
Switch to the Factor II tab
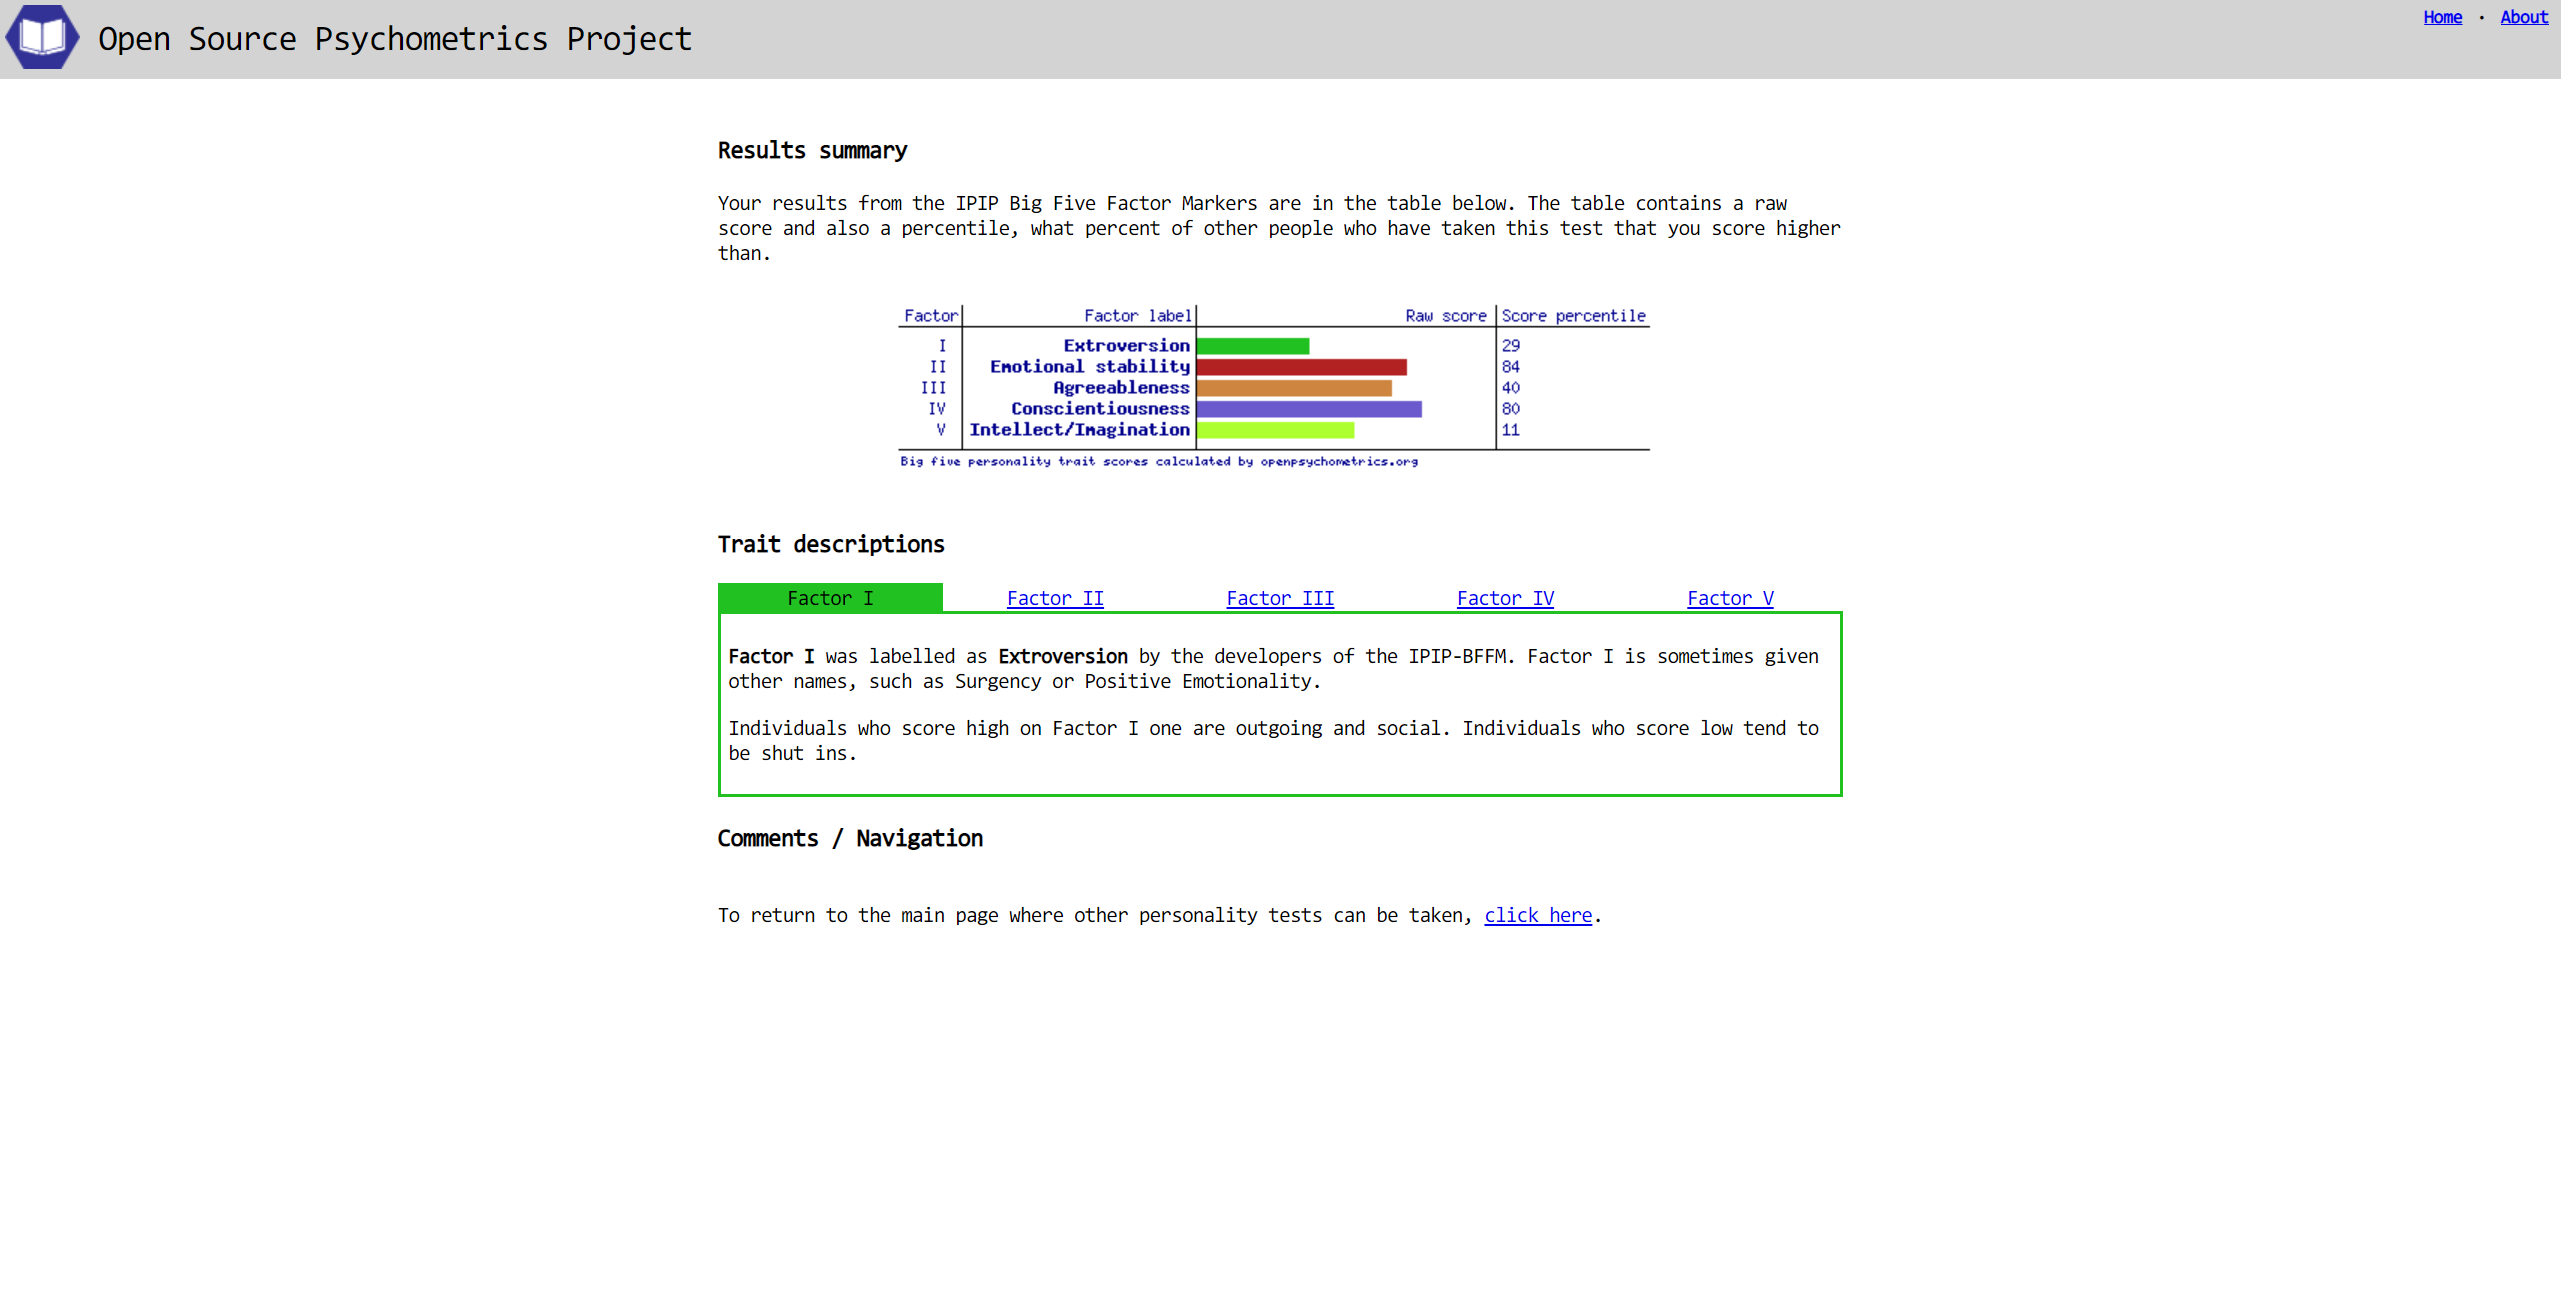[x=1054, y=598]
